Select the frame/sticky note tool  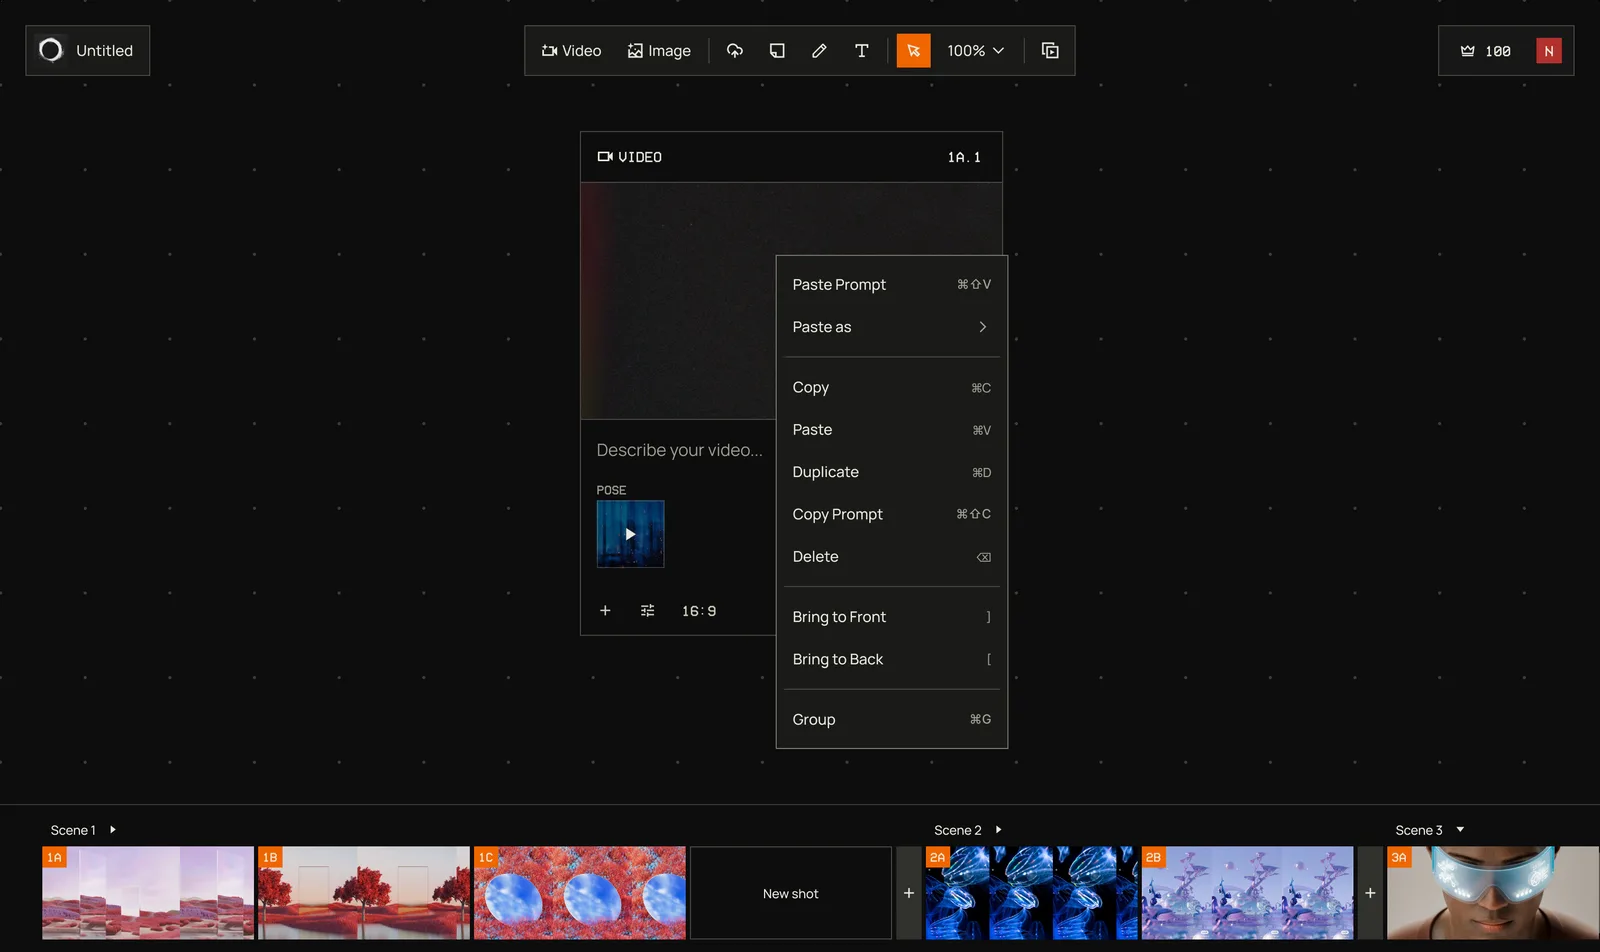[x=777, y=51]
